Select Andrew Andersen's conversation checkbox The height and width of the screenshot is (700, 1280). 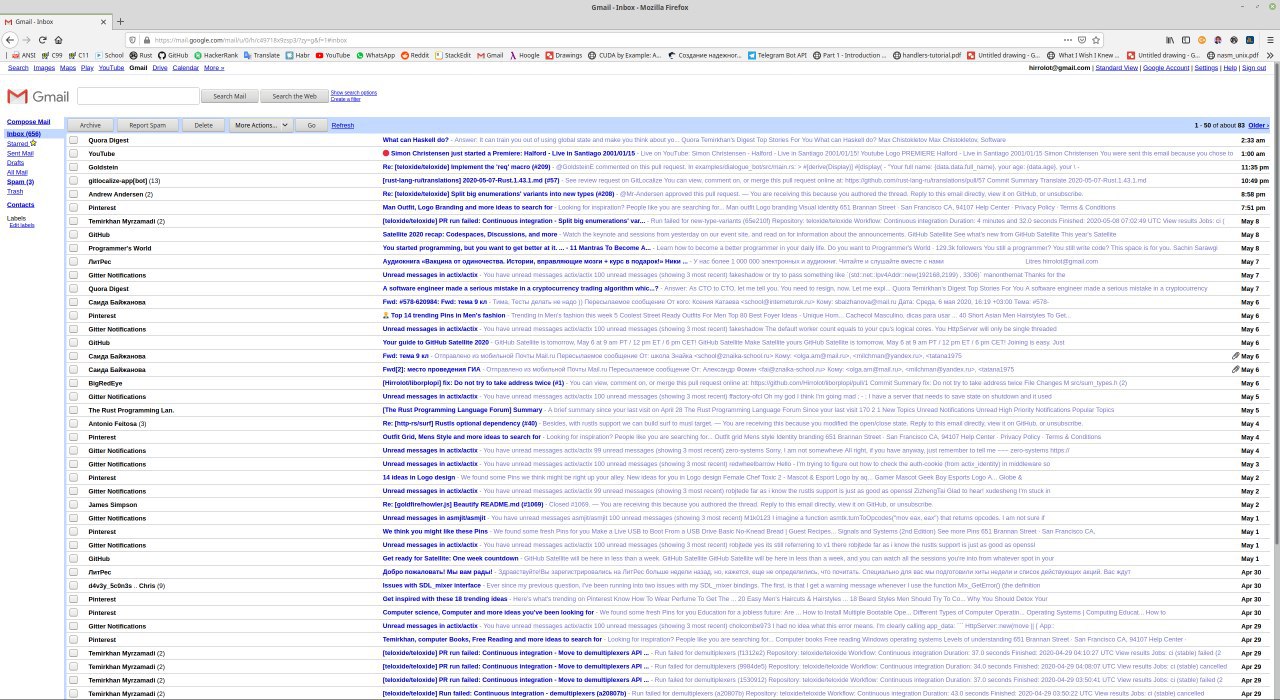[x=73, y=194]
